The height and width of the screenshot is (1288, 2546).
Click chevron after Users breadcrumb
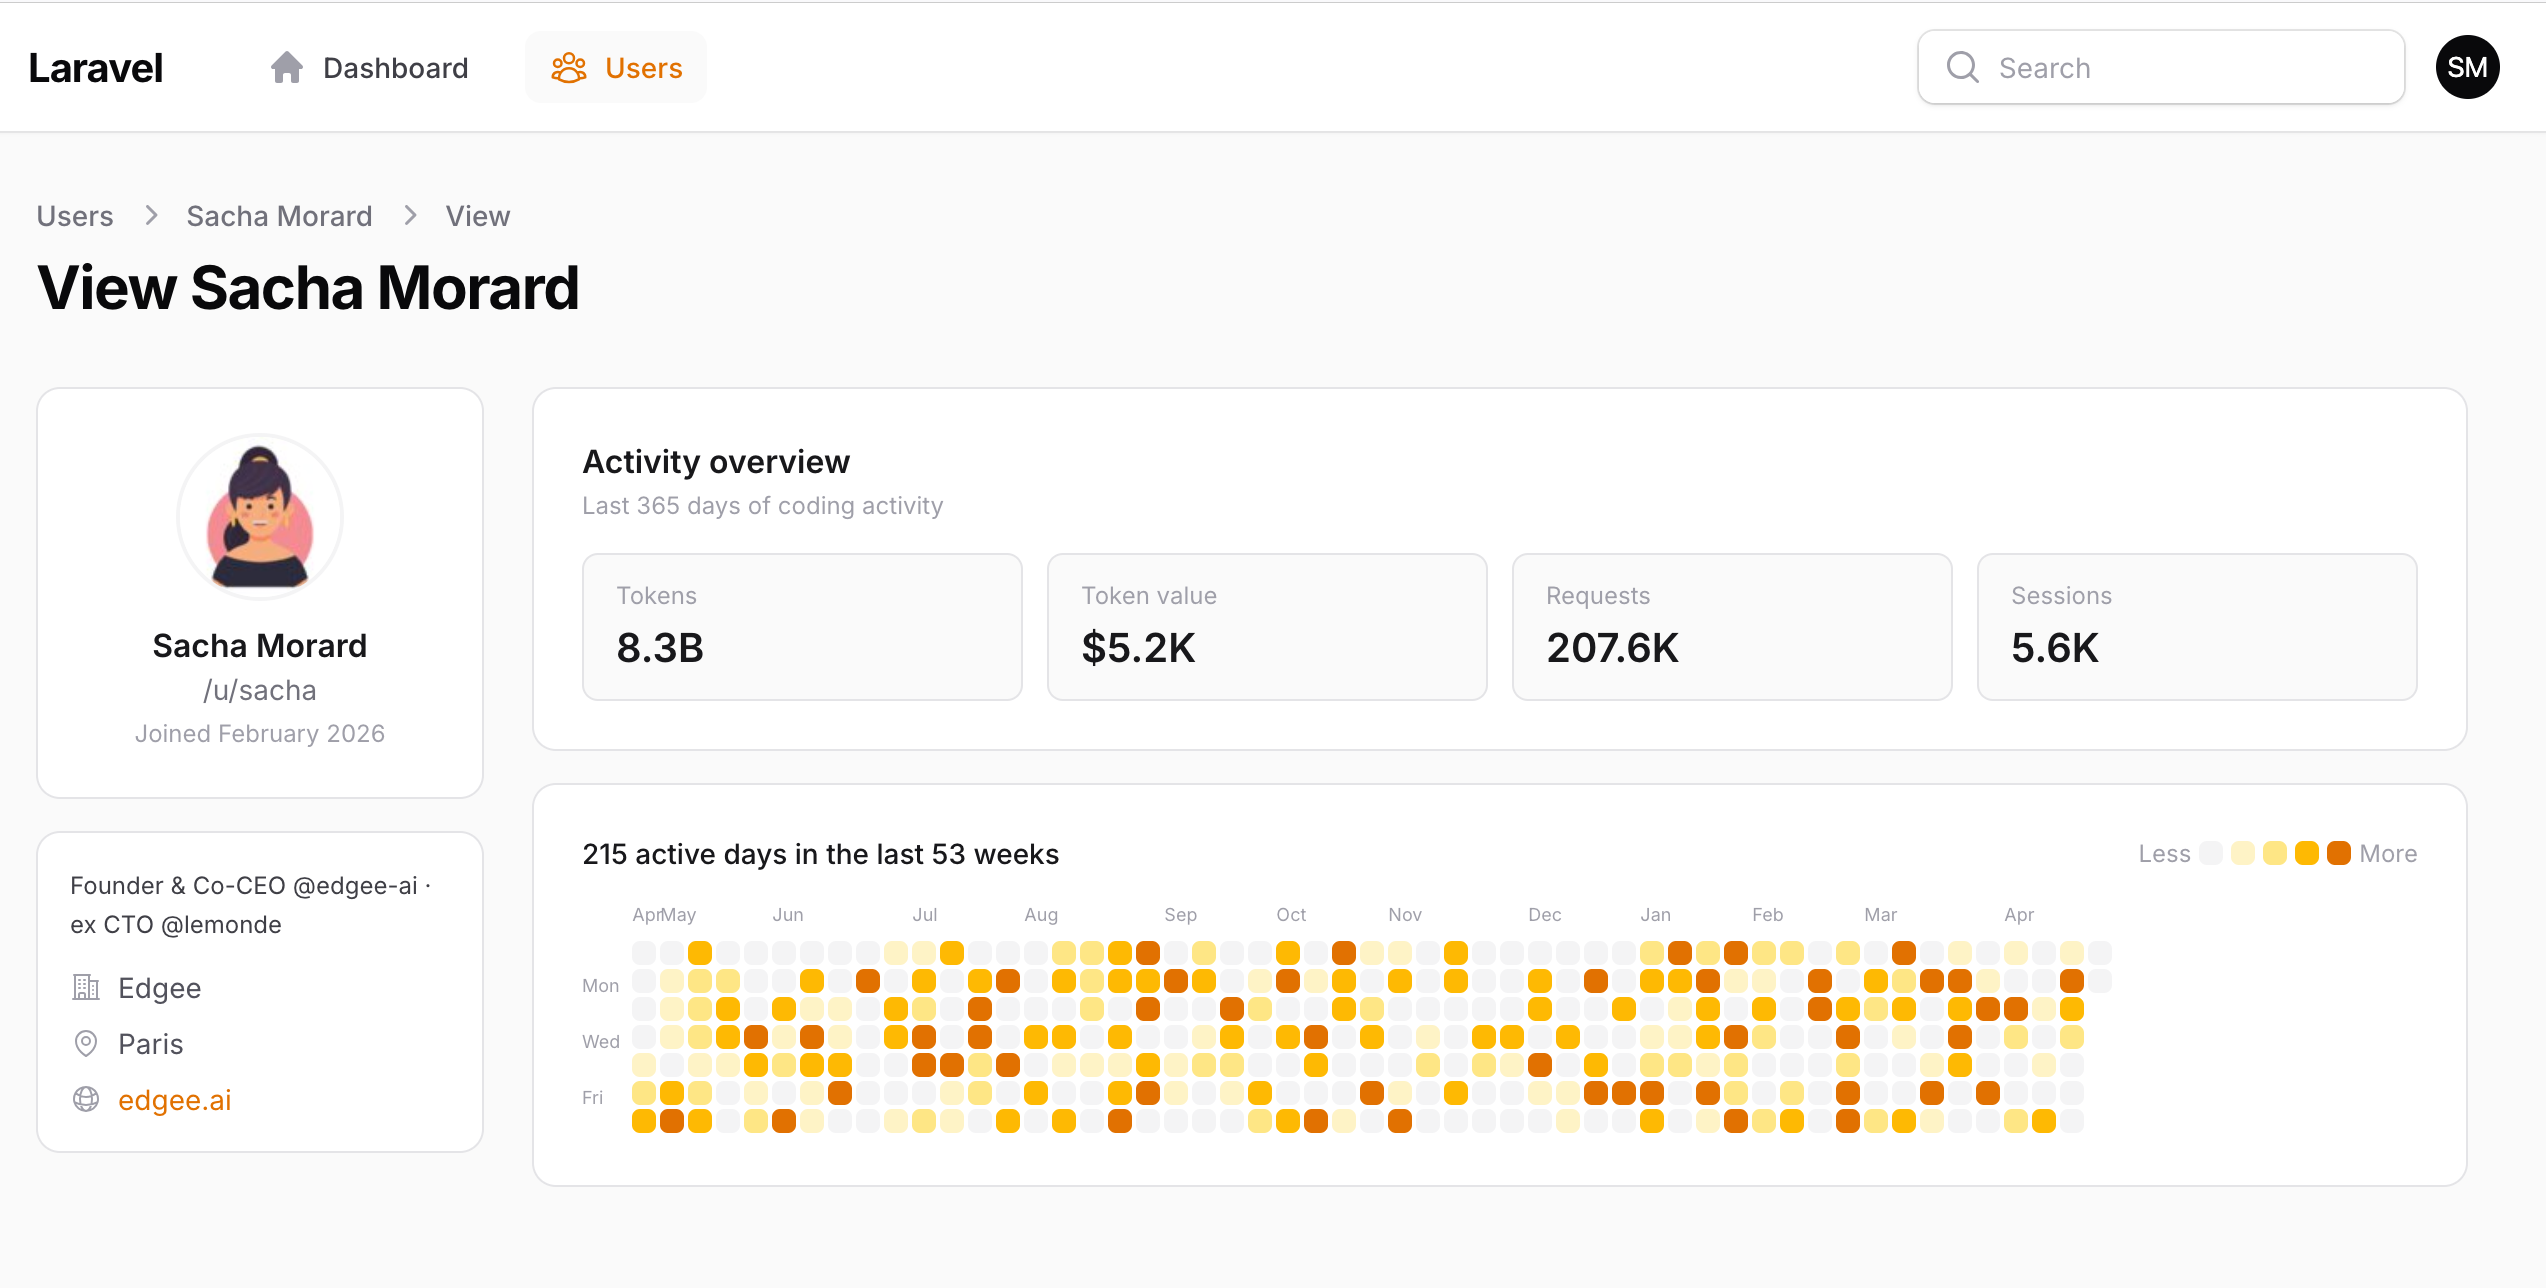click(x=151, y=216)
